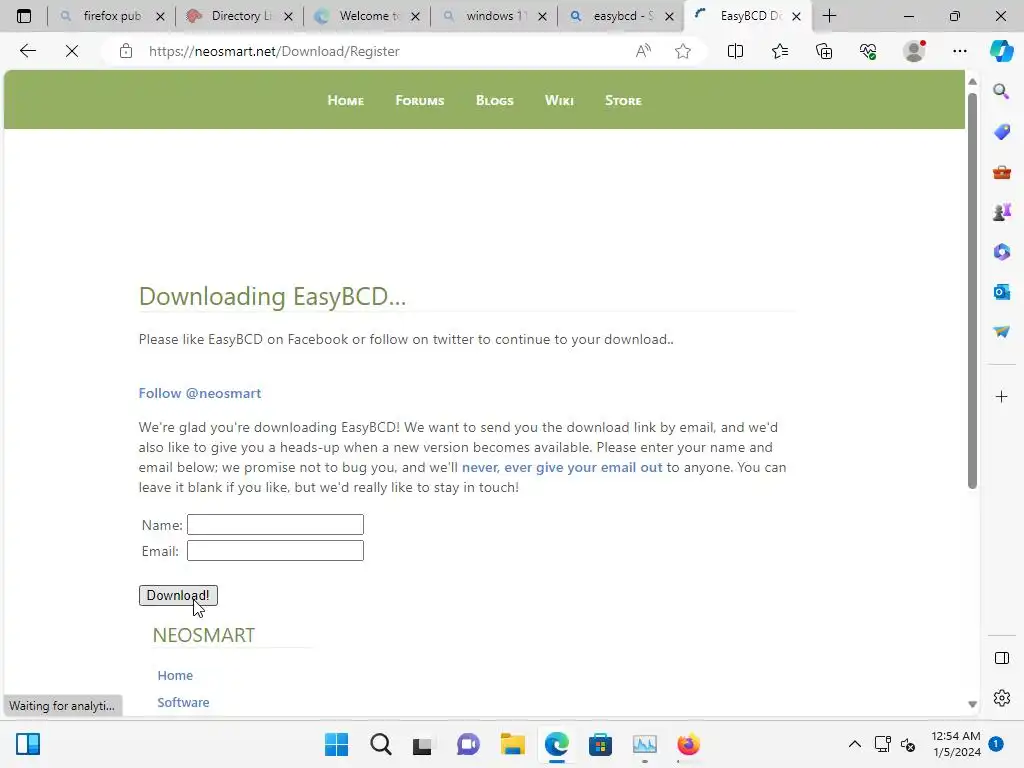The image size is (1024, 768).
Task: Open the Blogs nav menu item
Action: click(494, 101)
